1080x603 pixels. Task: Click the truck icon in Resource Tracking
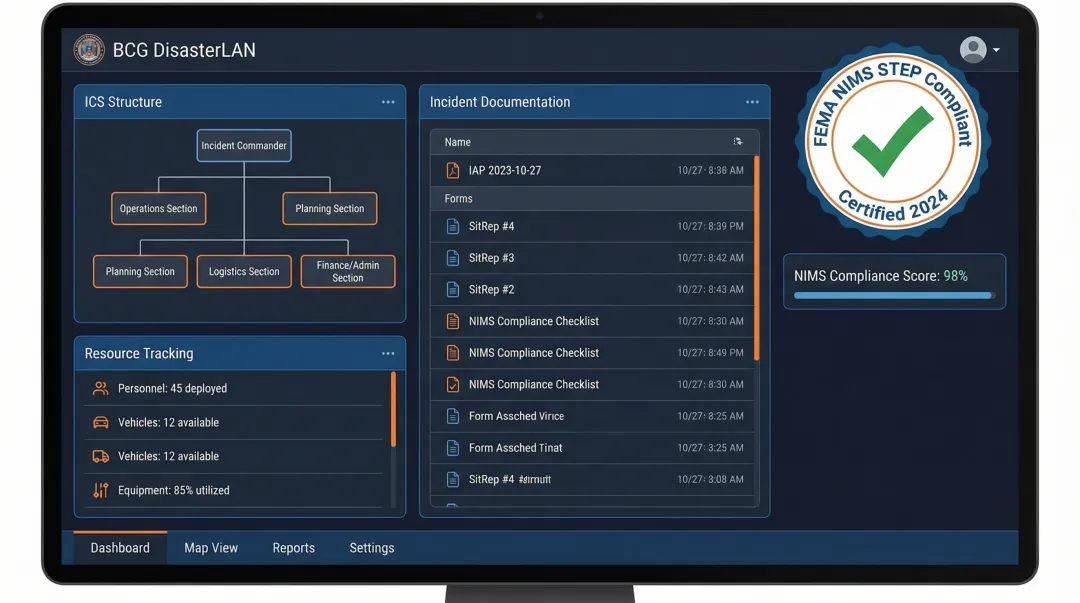[100, 456]
